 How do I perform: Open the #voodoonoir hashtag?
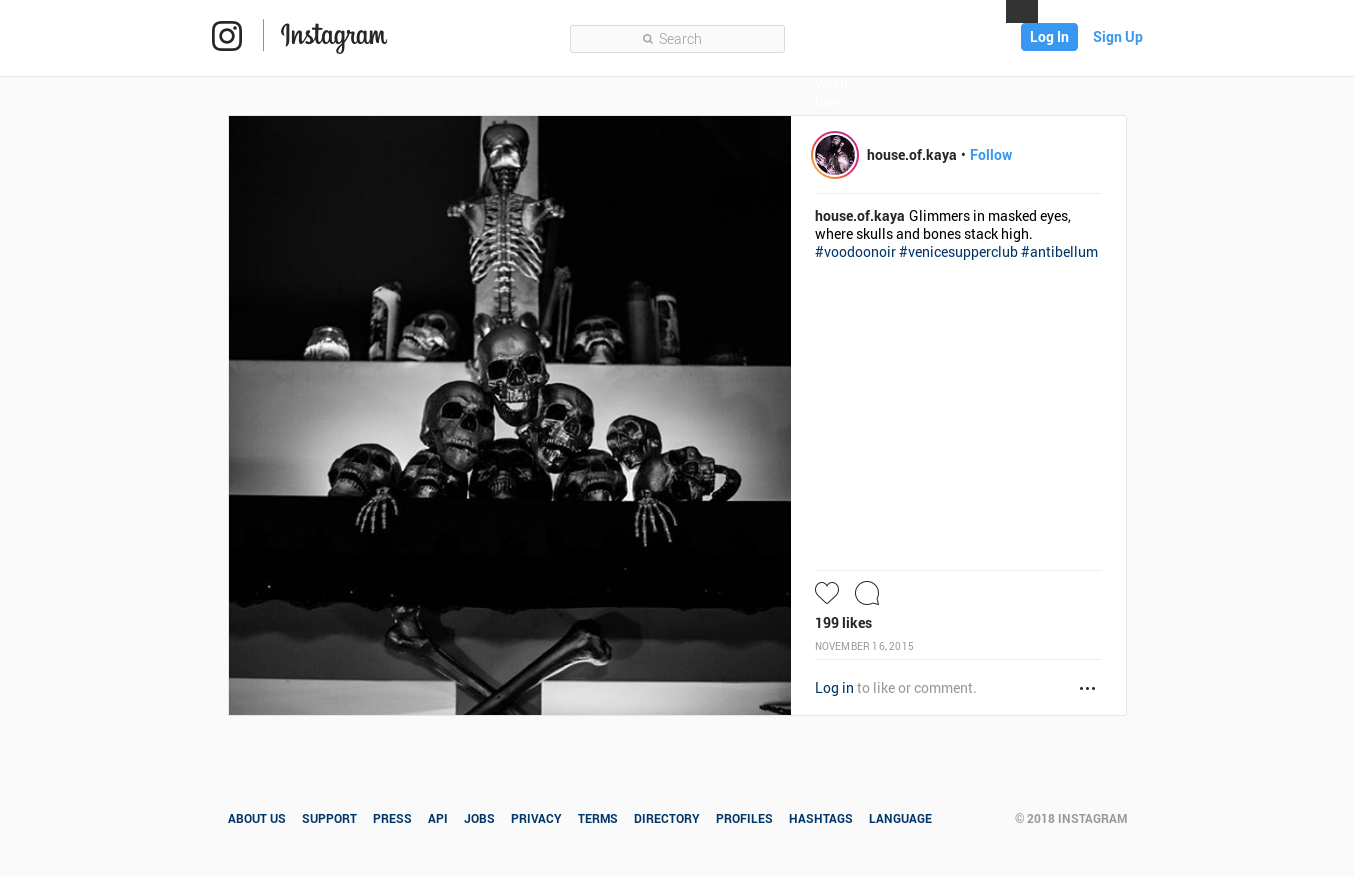tap(855, 252)
